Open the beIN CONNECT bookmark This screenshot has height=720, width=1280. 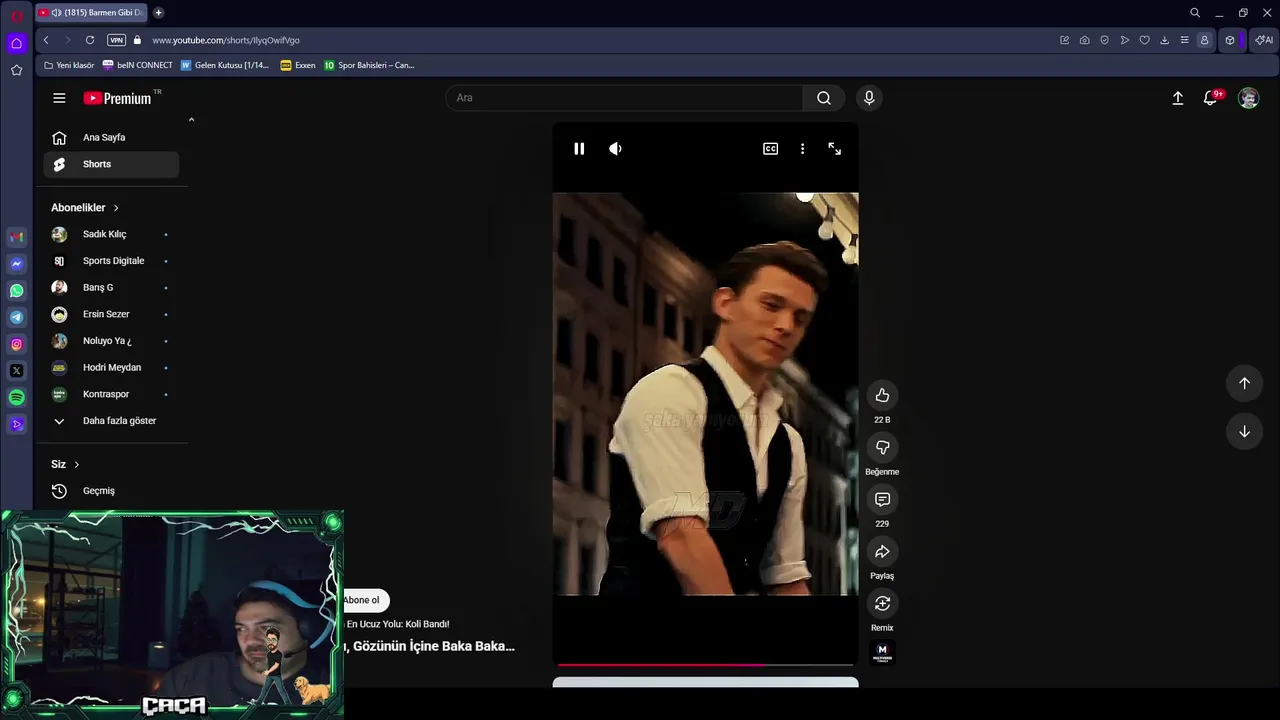click(x=138, y=65)
